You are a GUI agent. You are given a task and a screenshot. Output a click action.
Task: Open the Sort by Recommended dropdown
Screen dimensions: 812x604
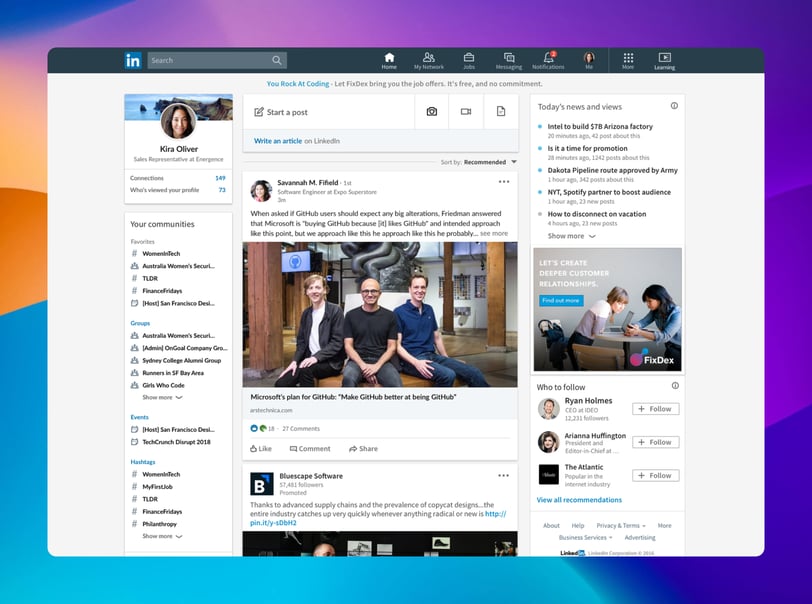[x=479, y=162]
